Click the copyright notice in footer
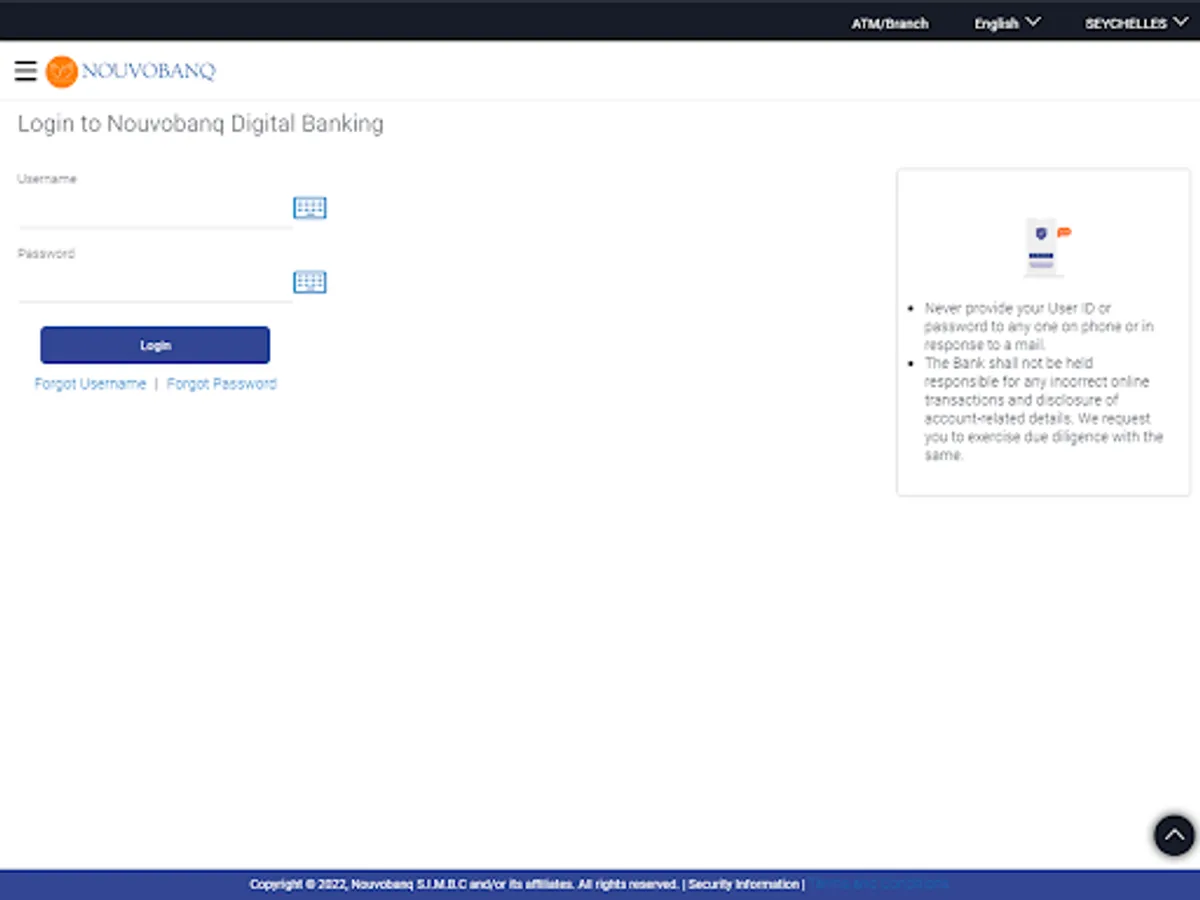The image size is (1200, 900). point(464,885)
